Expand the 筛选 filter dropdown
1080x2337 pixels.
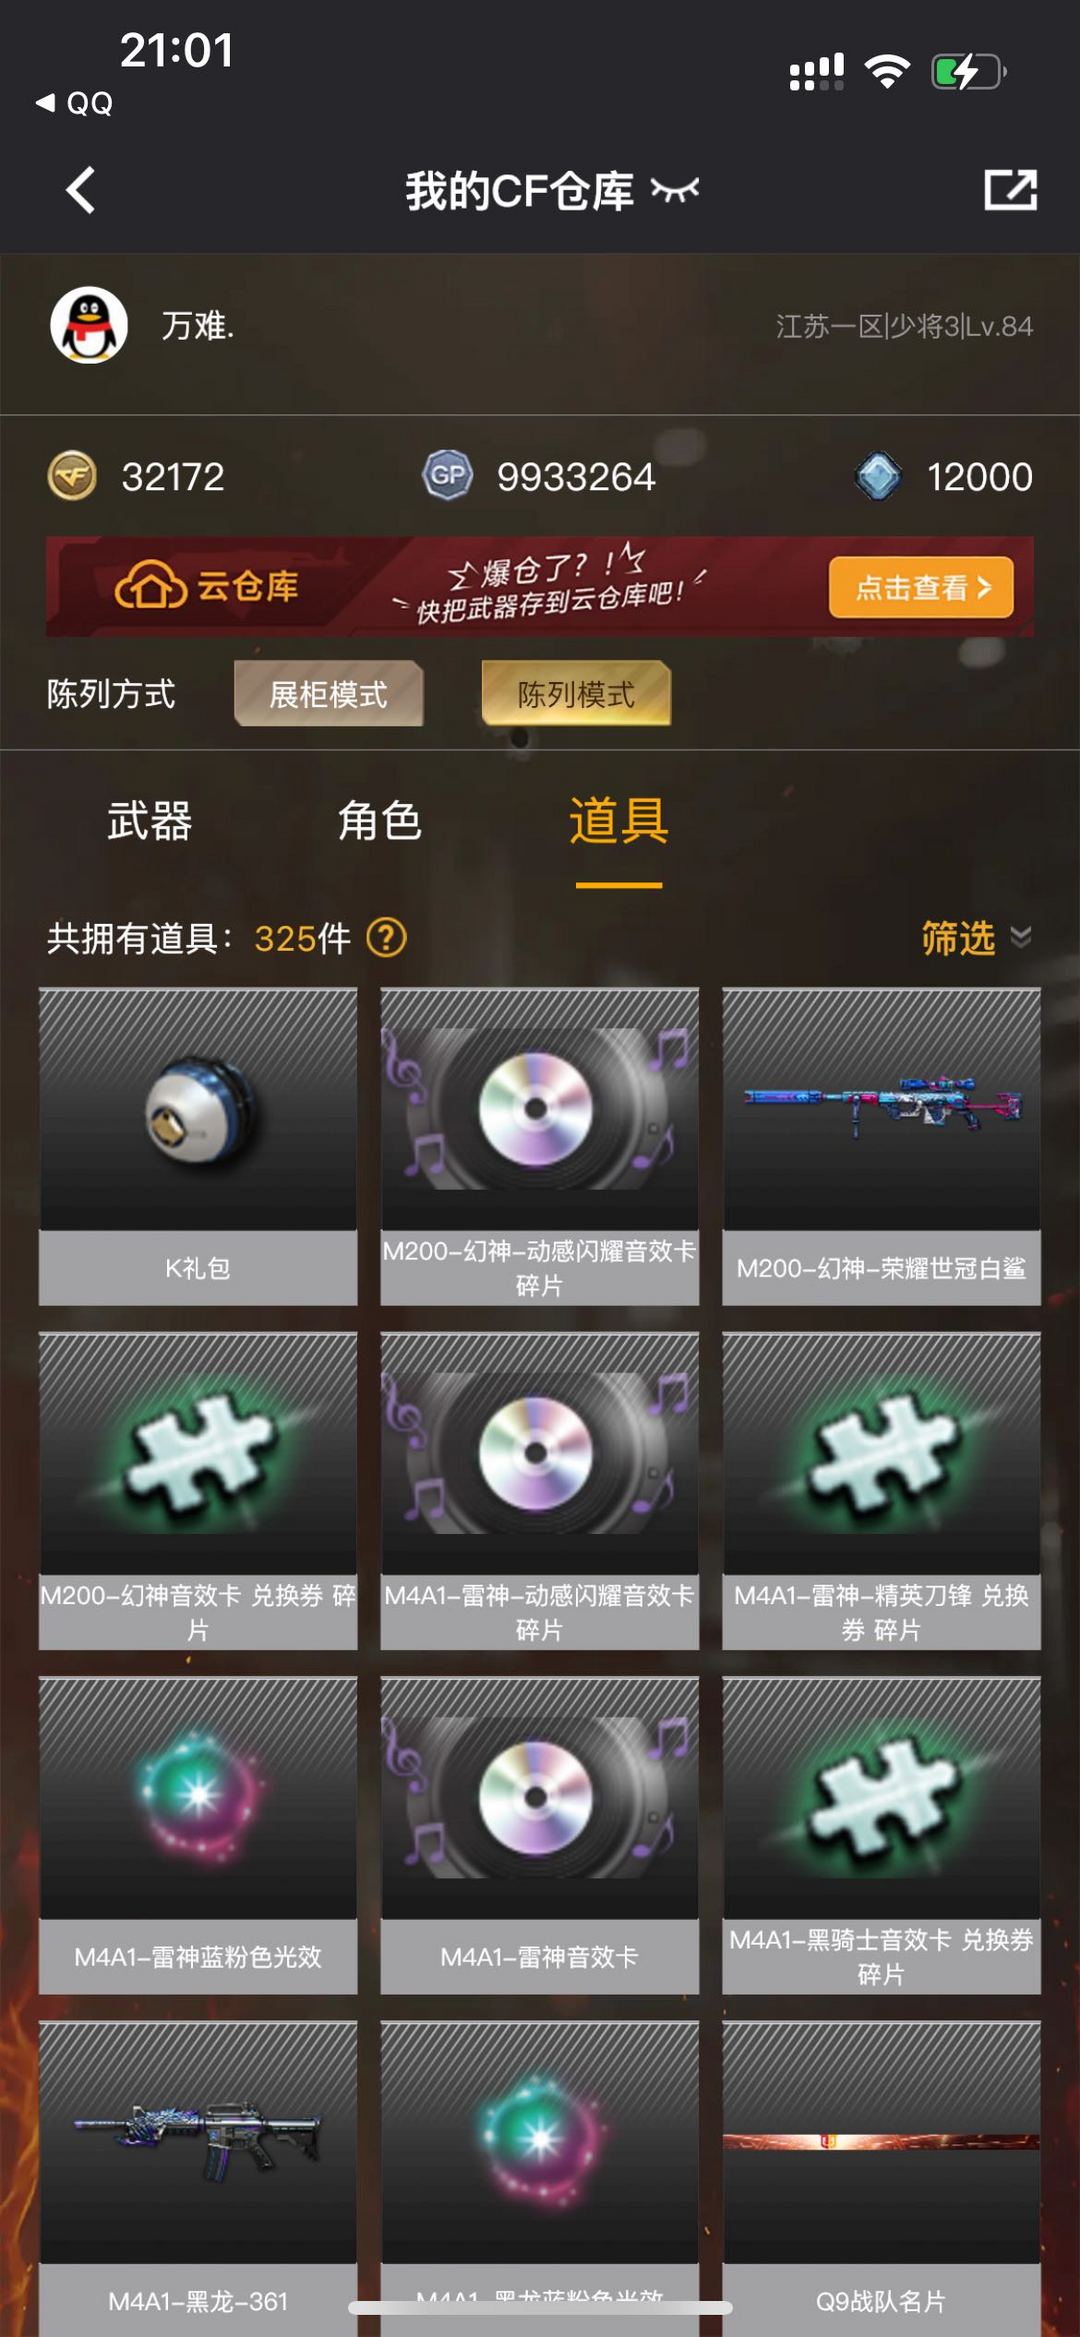point(976,938)
